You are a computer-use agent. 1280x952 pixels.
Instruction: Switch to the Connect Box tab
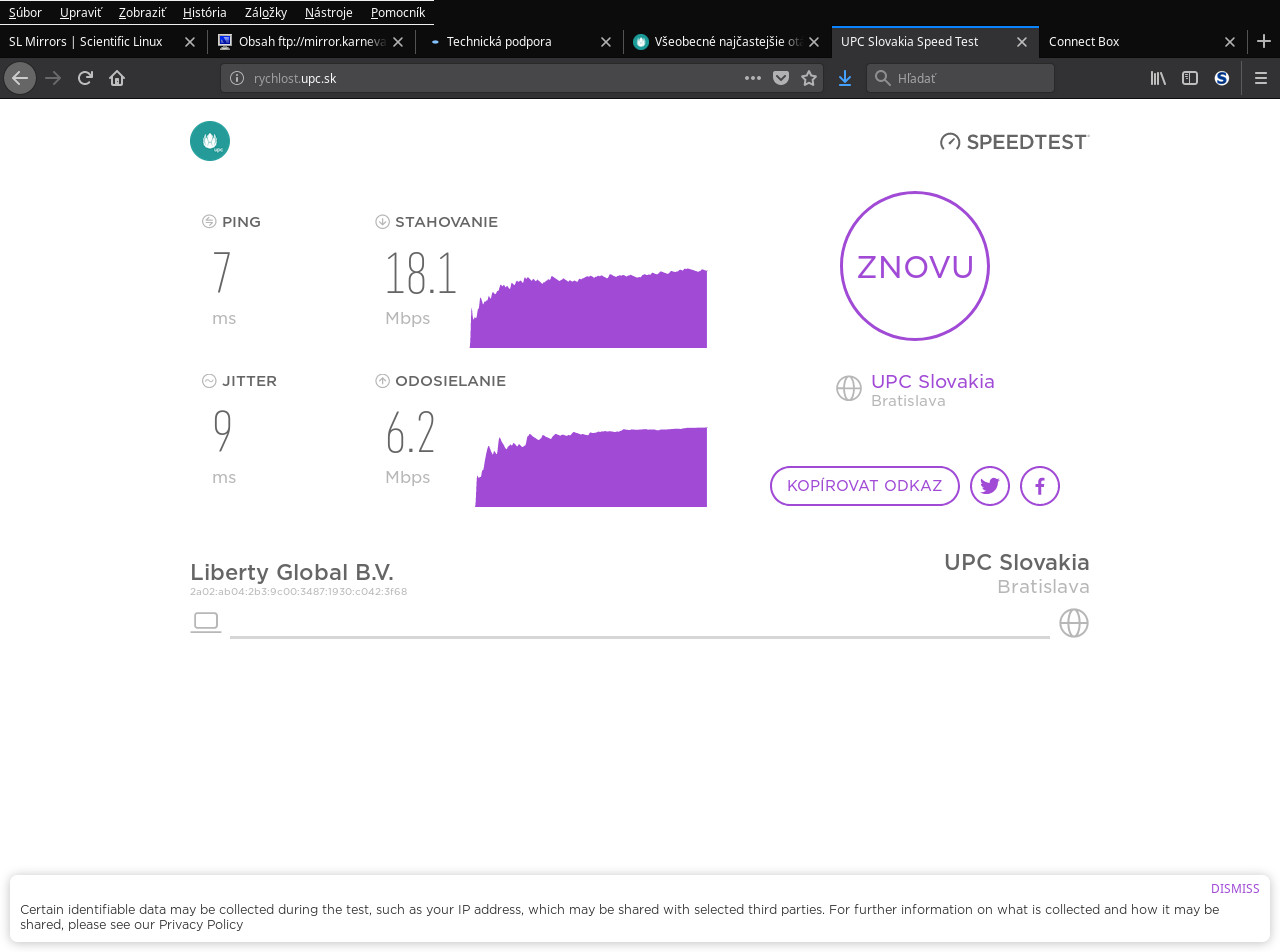pos(1143,42)
